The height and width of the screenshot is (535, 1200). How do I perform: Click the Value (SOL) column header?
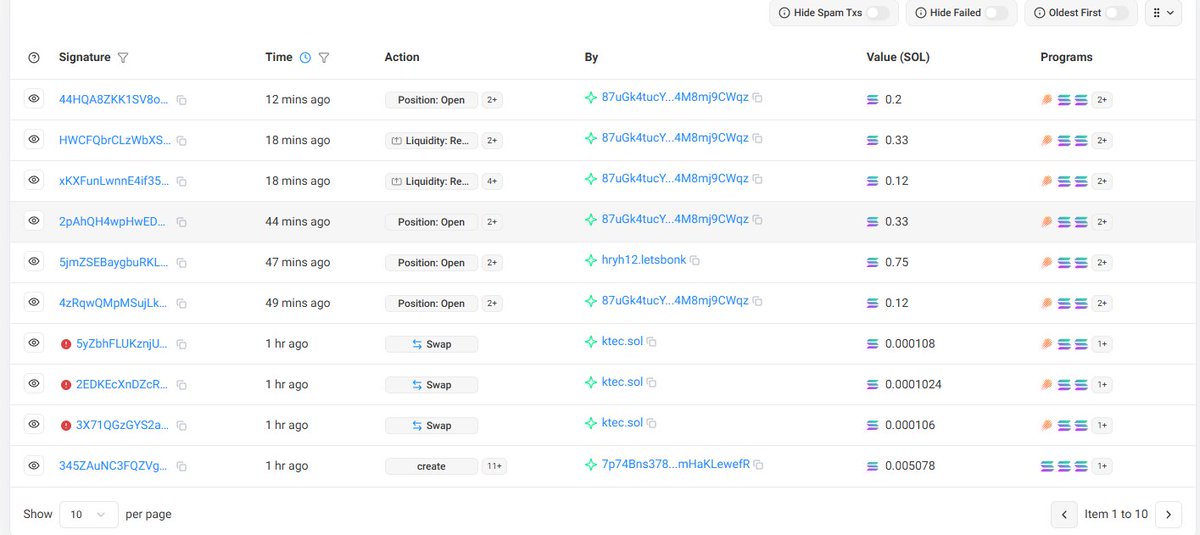coord(898,58)
